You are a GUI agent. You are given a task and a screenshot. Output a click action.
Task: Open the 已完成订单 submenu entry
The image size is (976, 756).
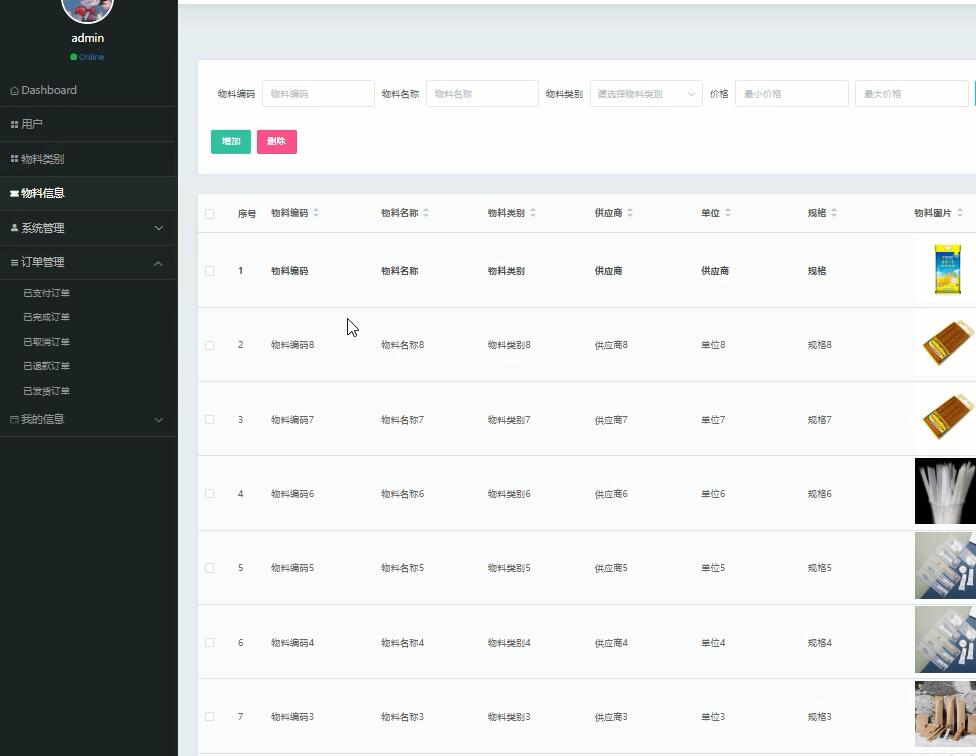coord(47,317)
